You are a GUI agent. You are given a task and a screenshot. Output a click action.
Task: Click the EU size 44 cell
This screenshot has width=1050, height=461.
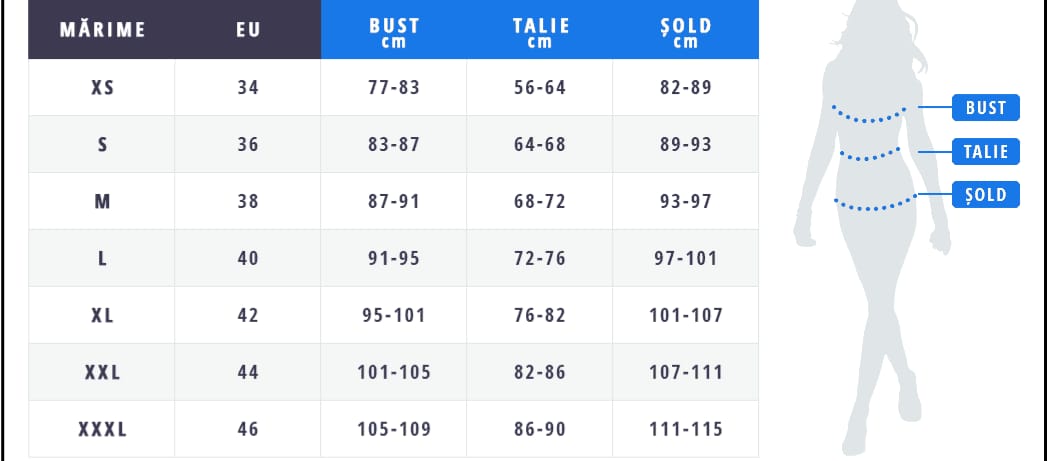248,373
